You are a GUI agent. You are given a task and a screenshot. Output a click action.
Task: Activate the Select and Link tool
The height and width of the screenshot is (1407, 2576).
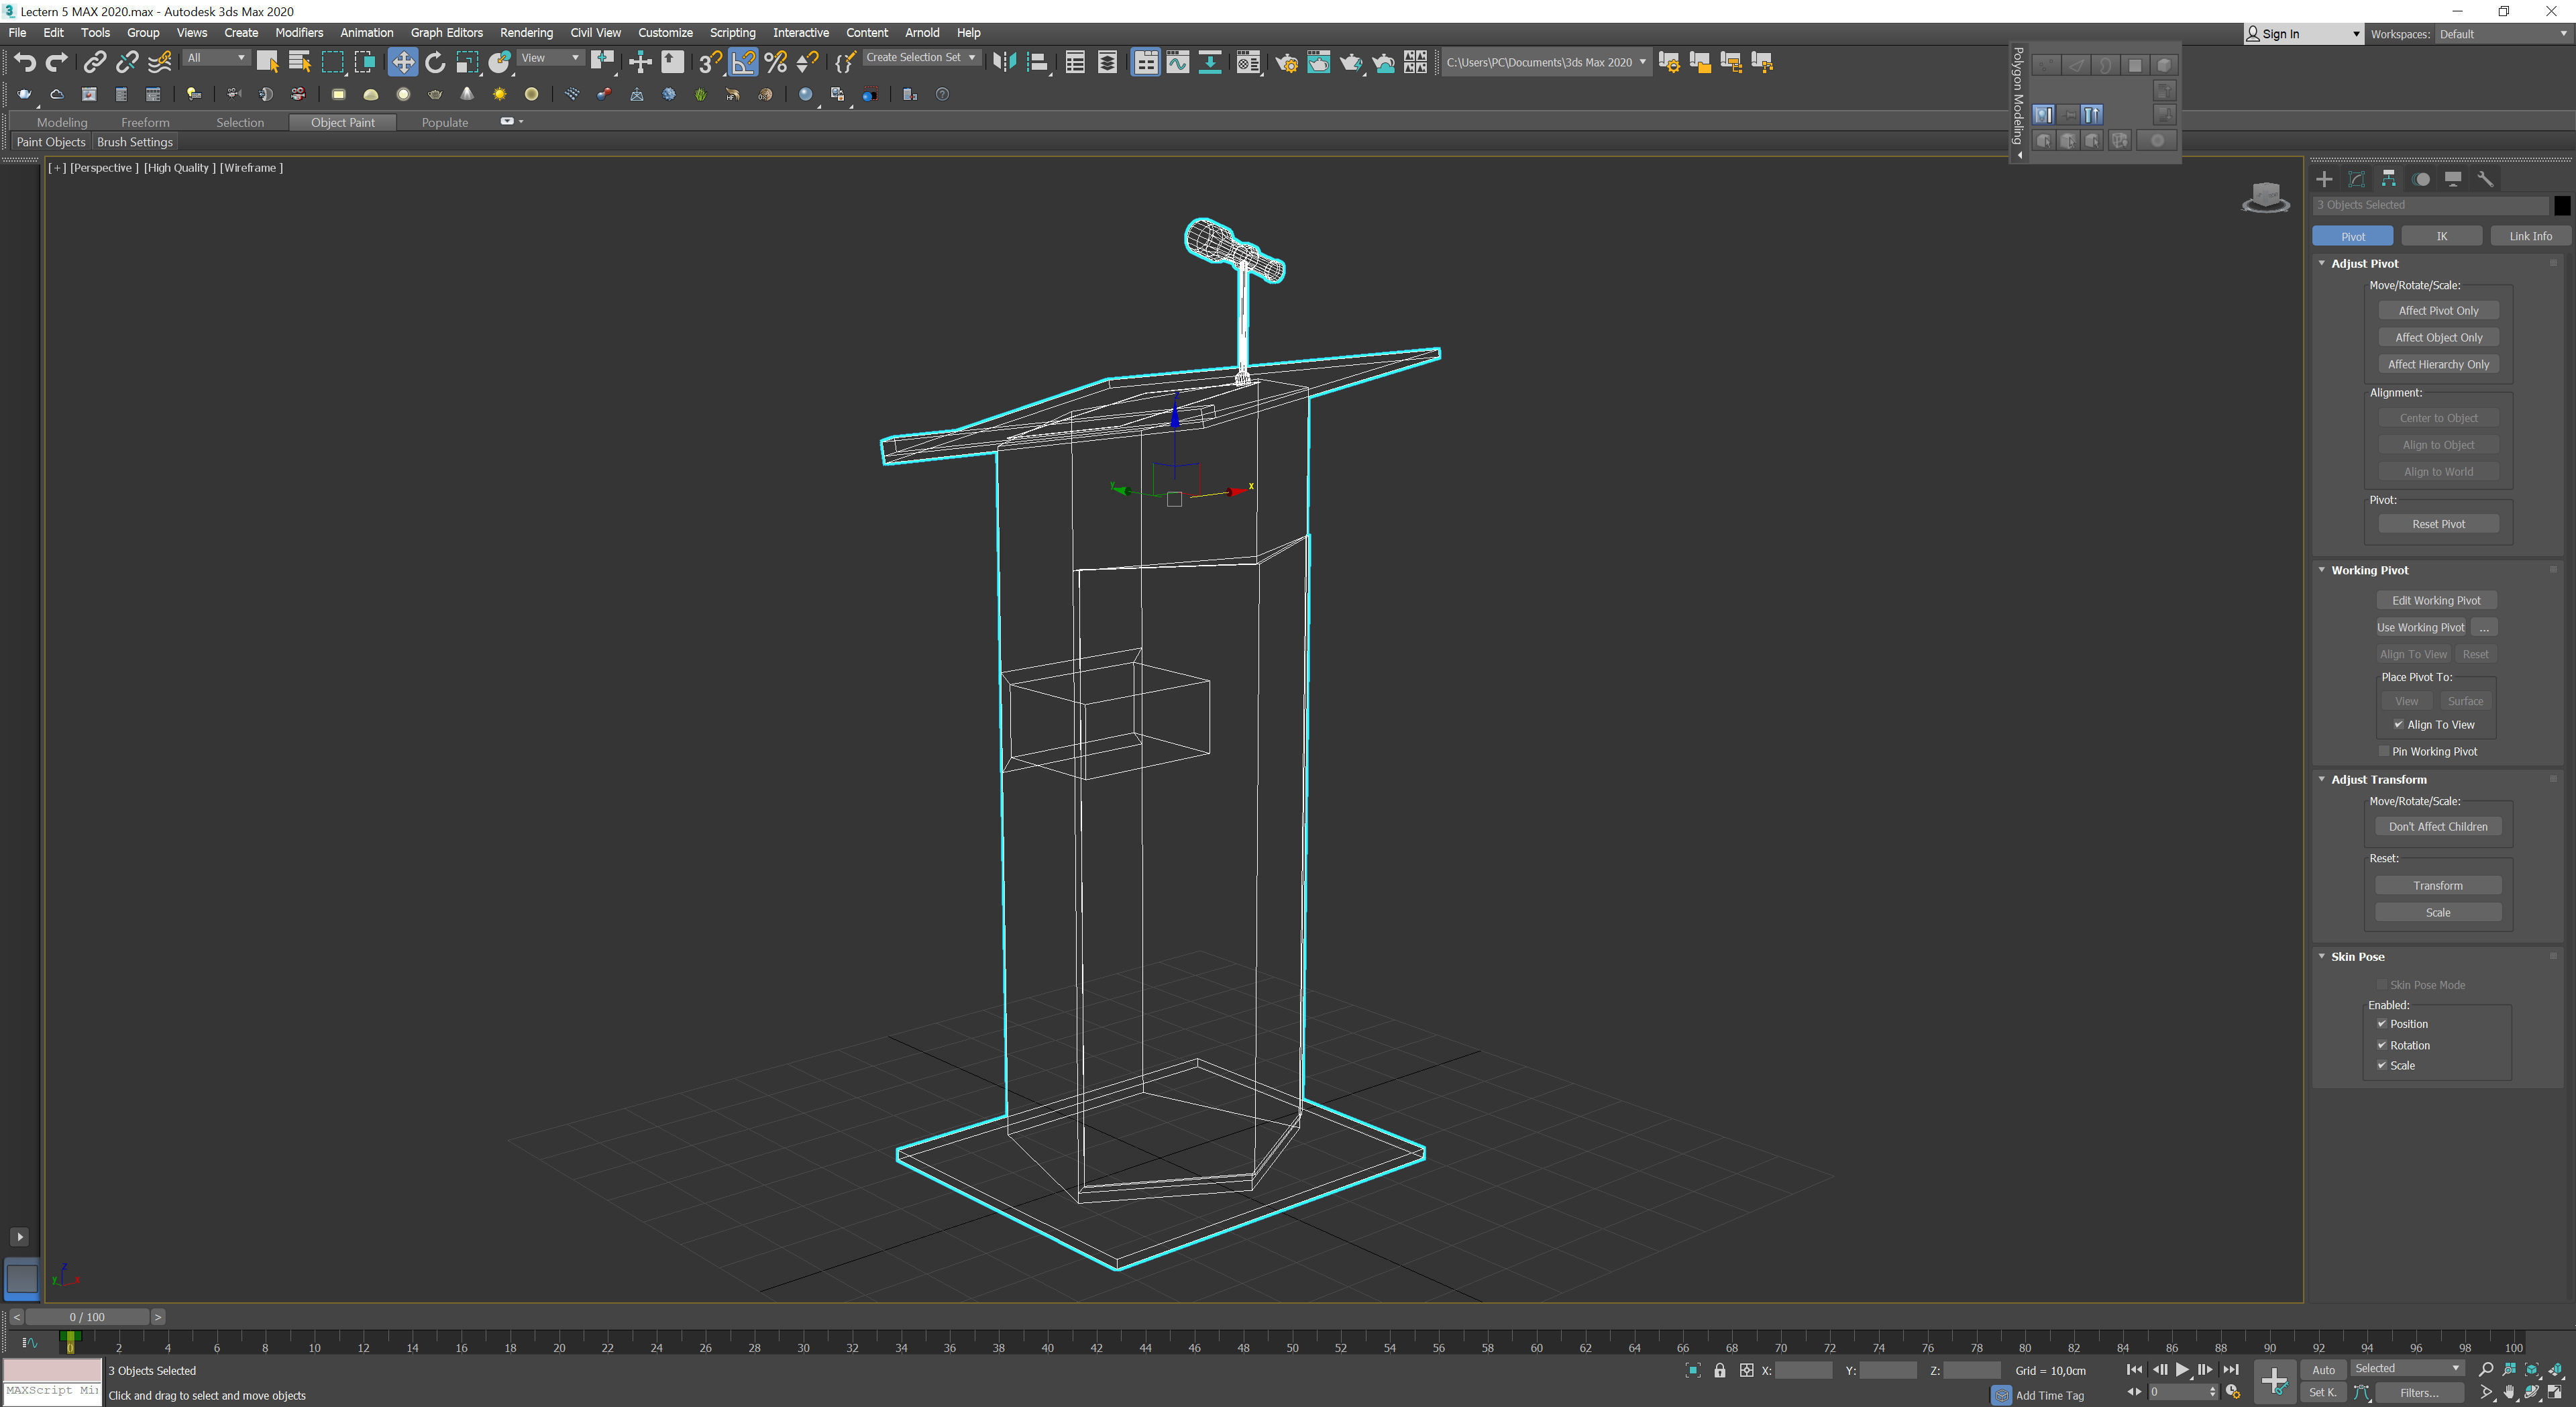(94, 62)
